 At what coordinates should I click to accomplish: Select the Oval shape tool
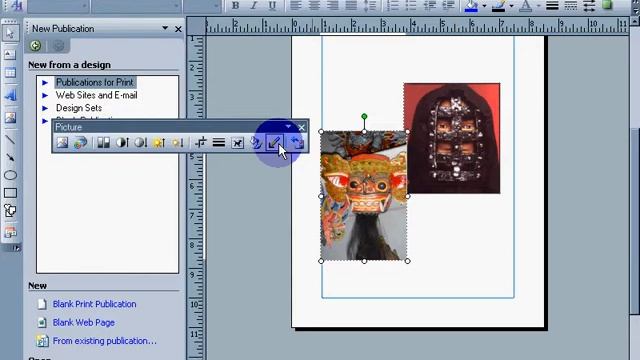pos(10,175)
